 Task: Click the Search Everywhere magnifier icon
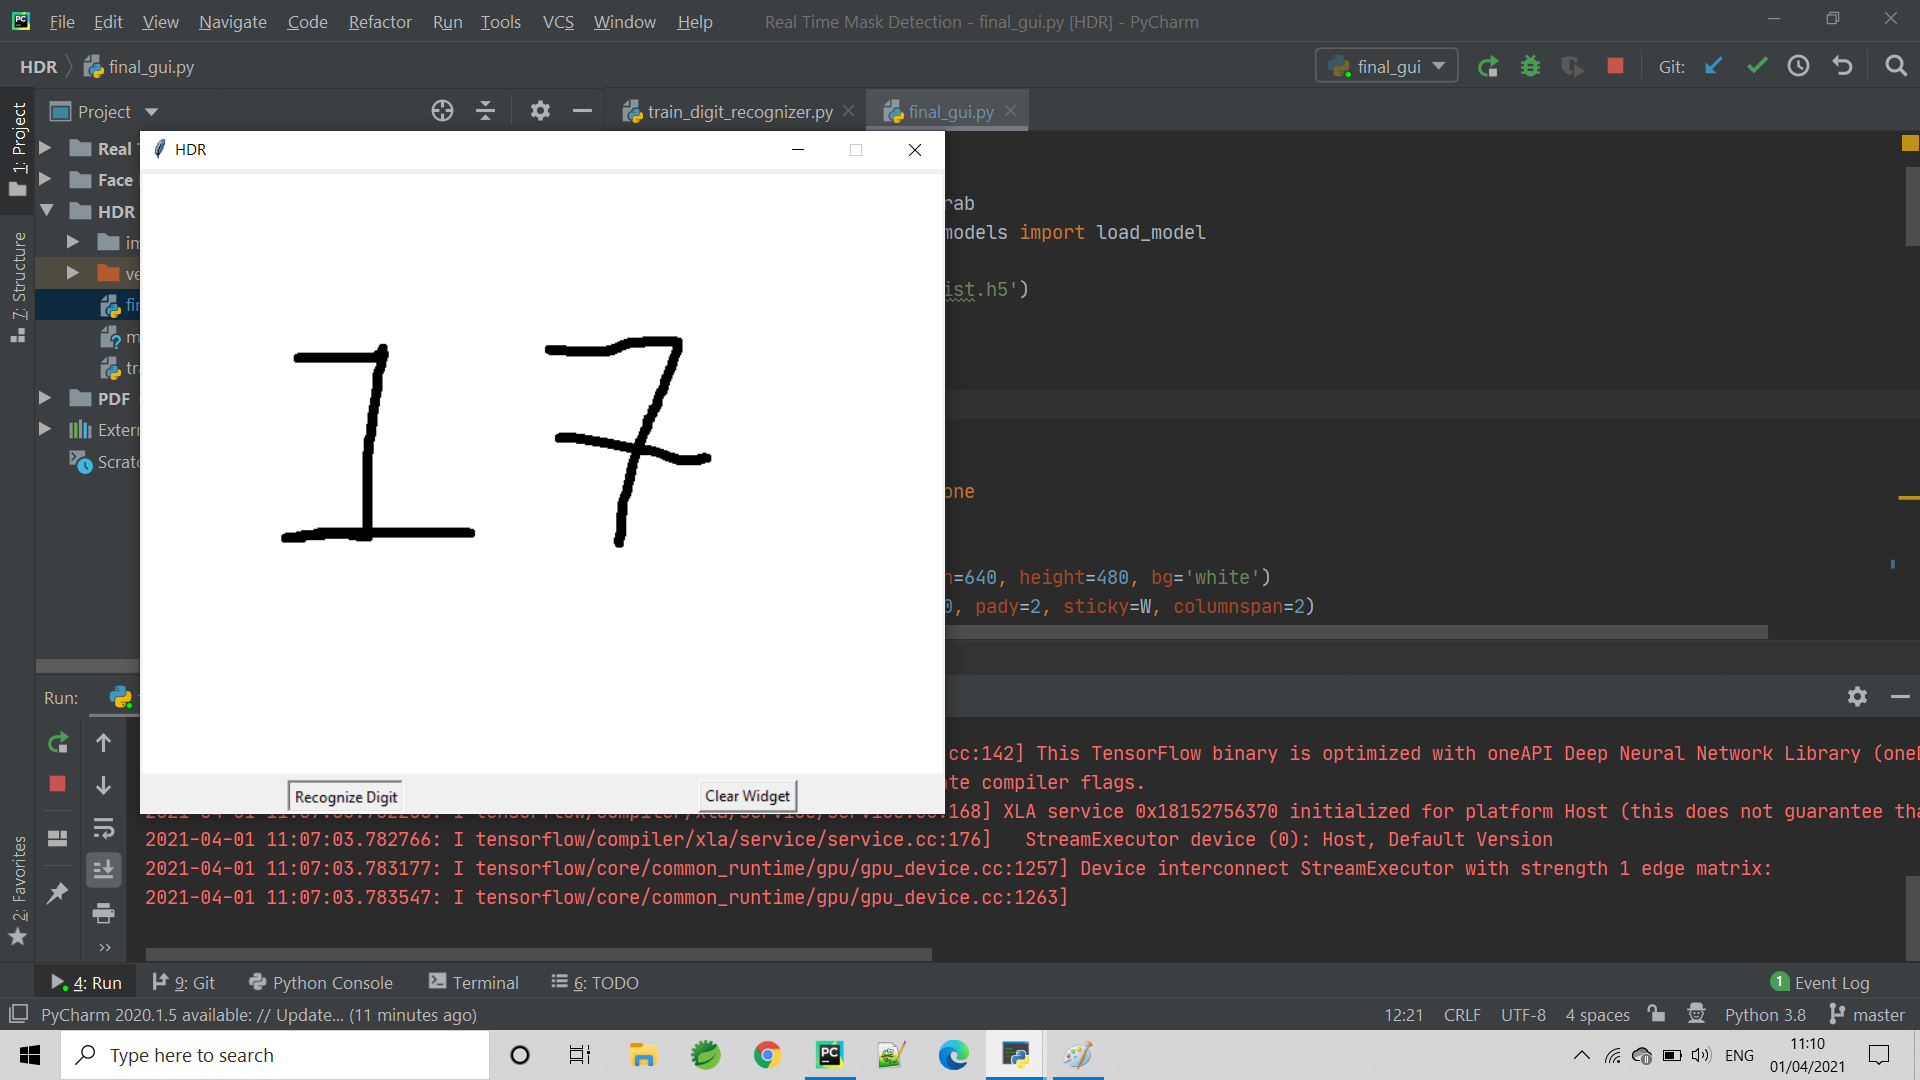[1895, 66]
